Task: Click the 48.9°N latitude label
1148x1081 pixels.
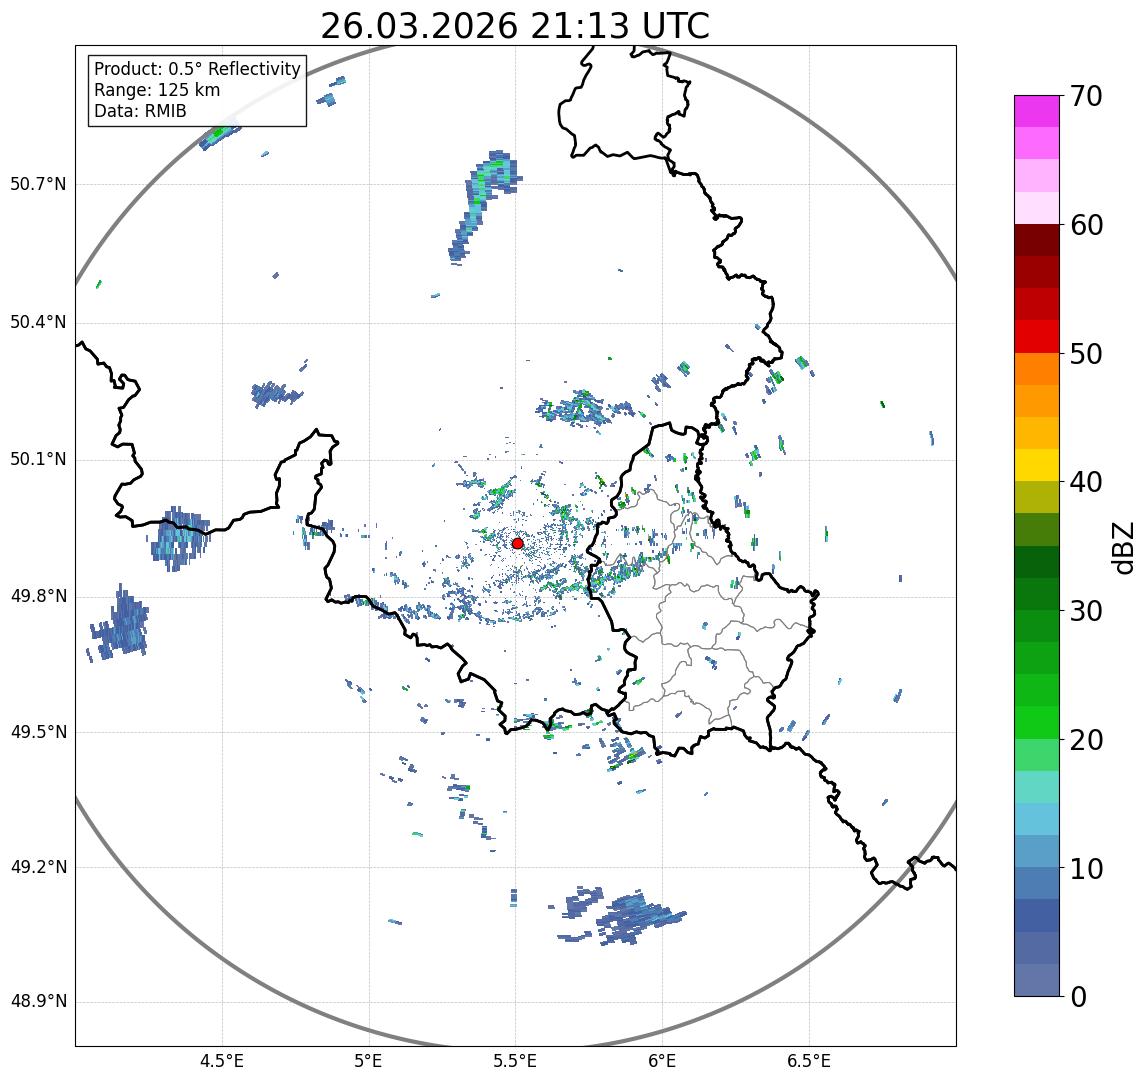Action: coord(38,1002)
